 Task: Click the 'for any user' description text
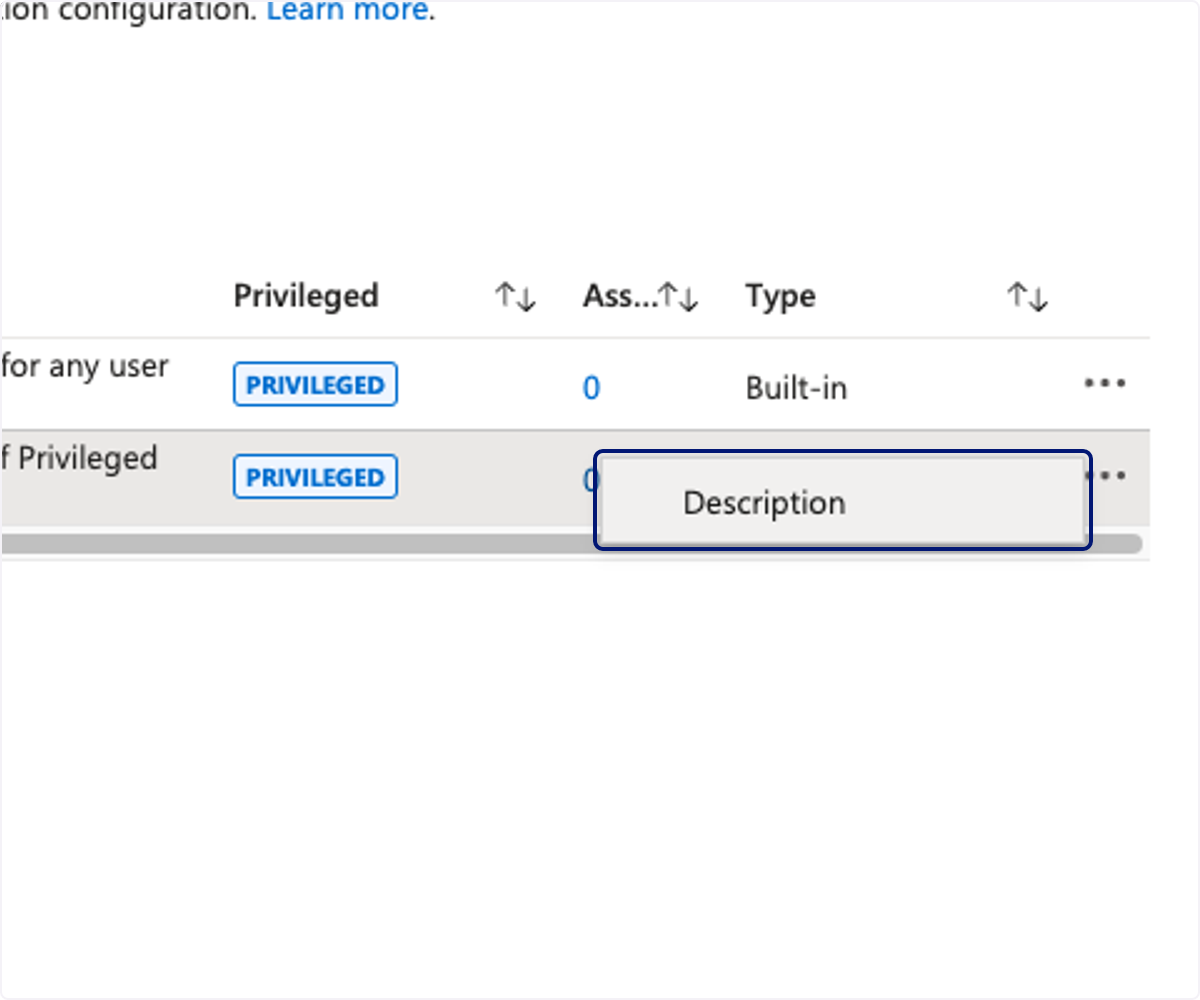[84, 367]
